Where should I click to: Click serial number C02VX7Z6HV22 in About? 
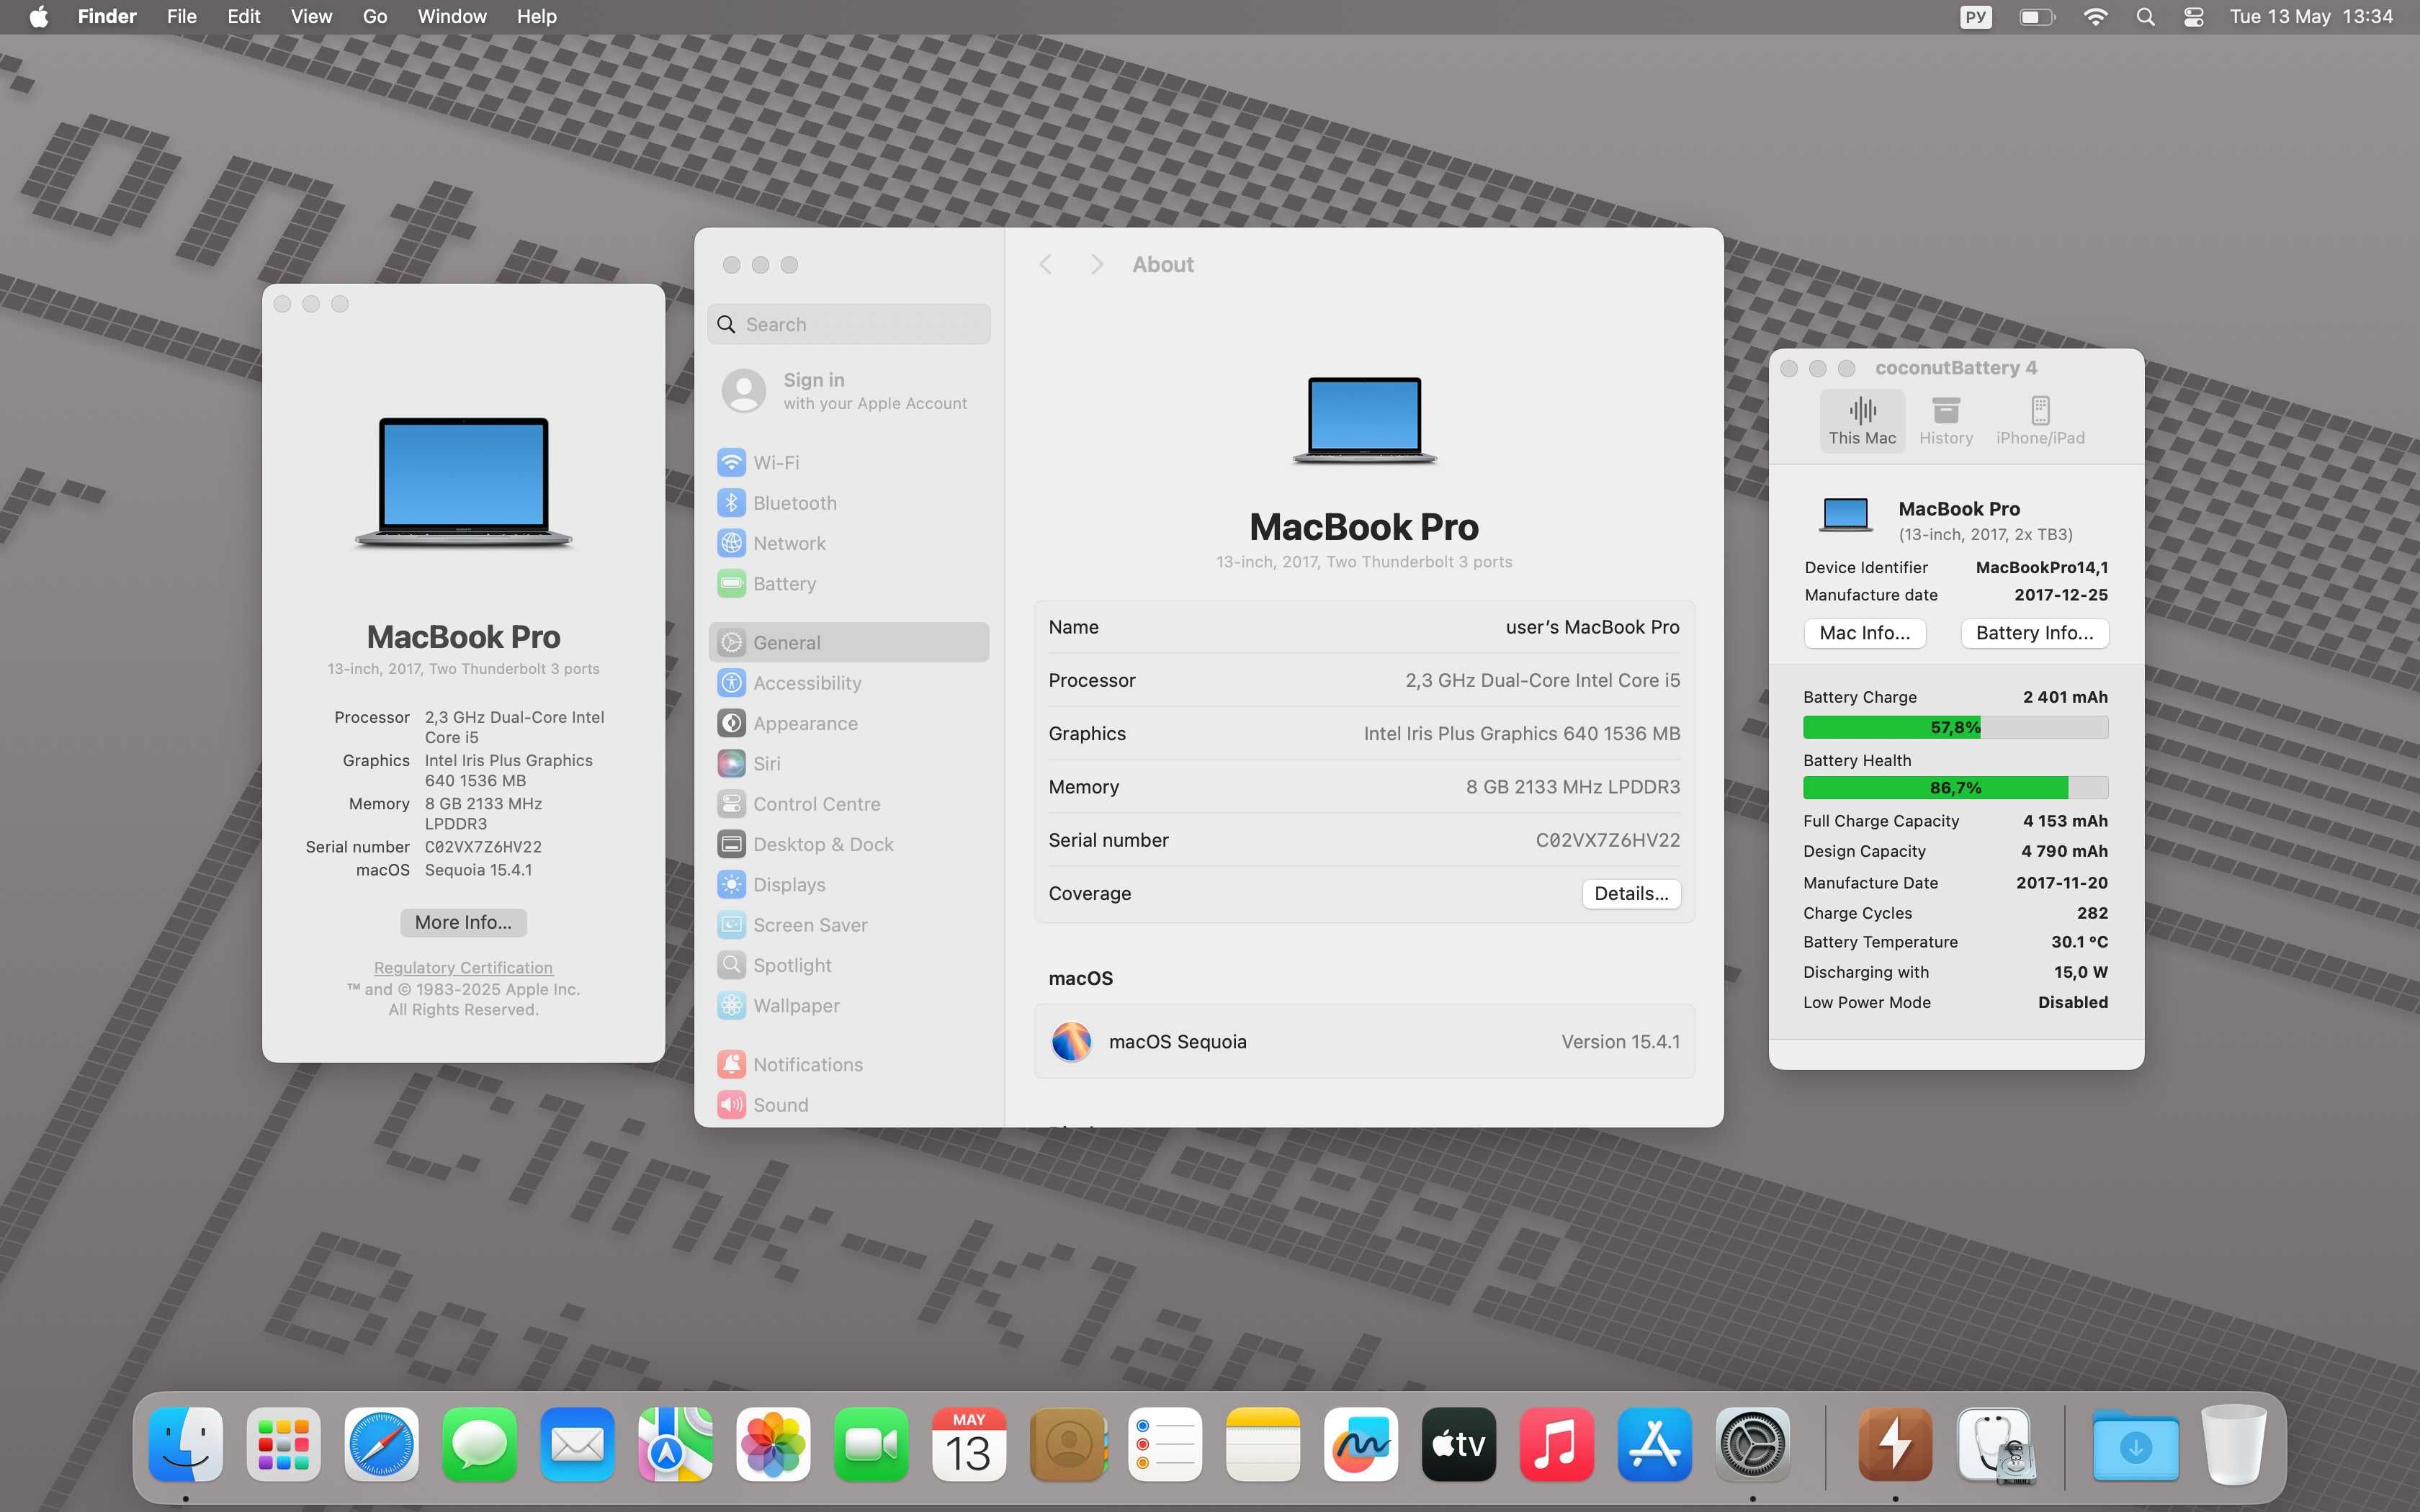1607,840
